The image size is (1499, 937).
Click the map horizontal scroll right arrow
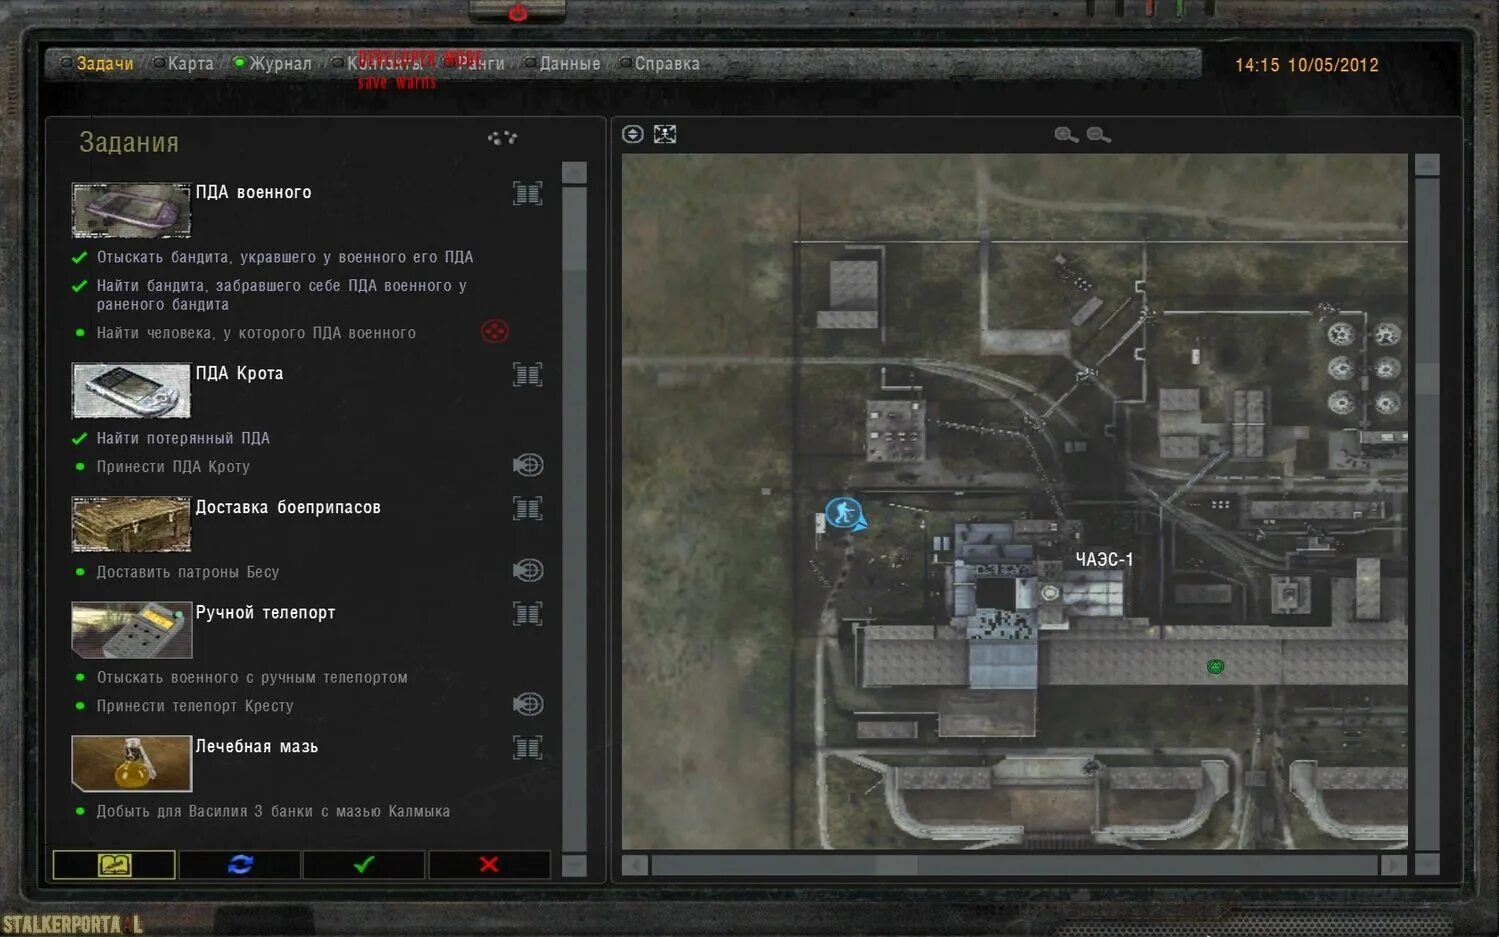click(1394, 864)
